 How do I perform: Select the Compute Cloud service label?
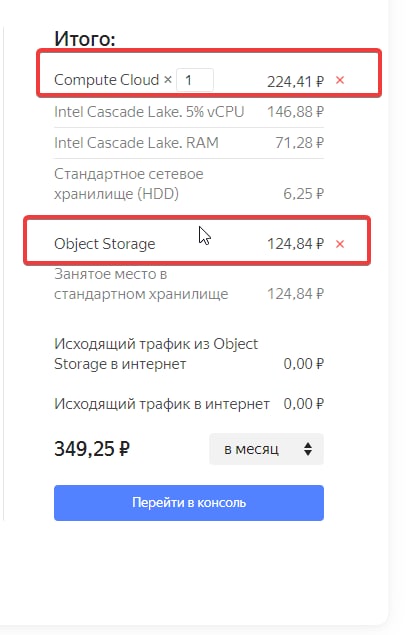pos(107,80)
